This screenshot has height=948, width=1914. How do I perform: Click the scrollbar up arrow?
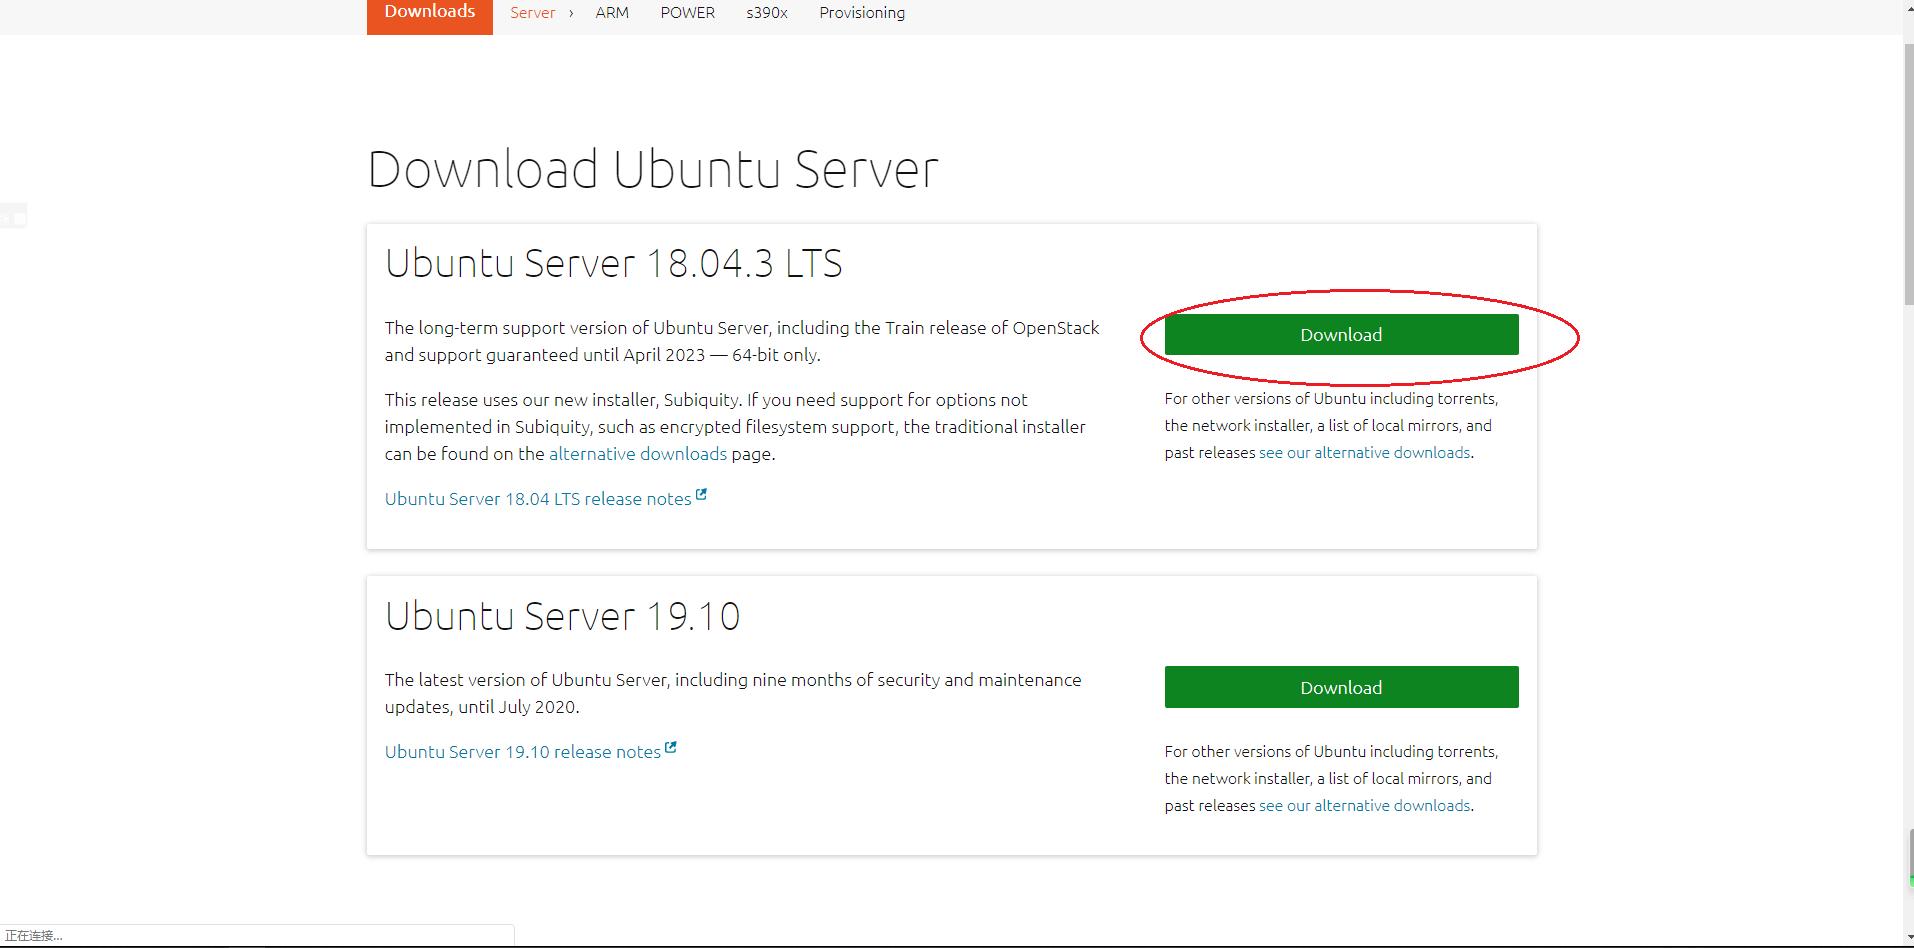(x=1906, y=8)
